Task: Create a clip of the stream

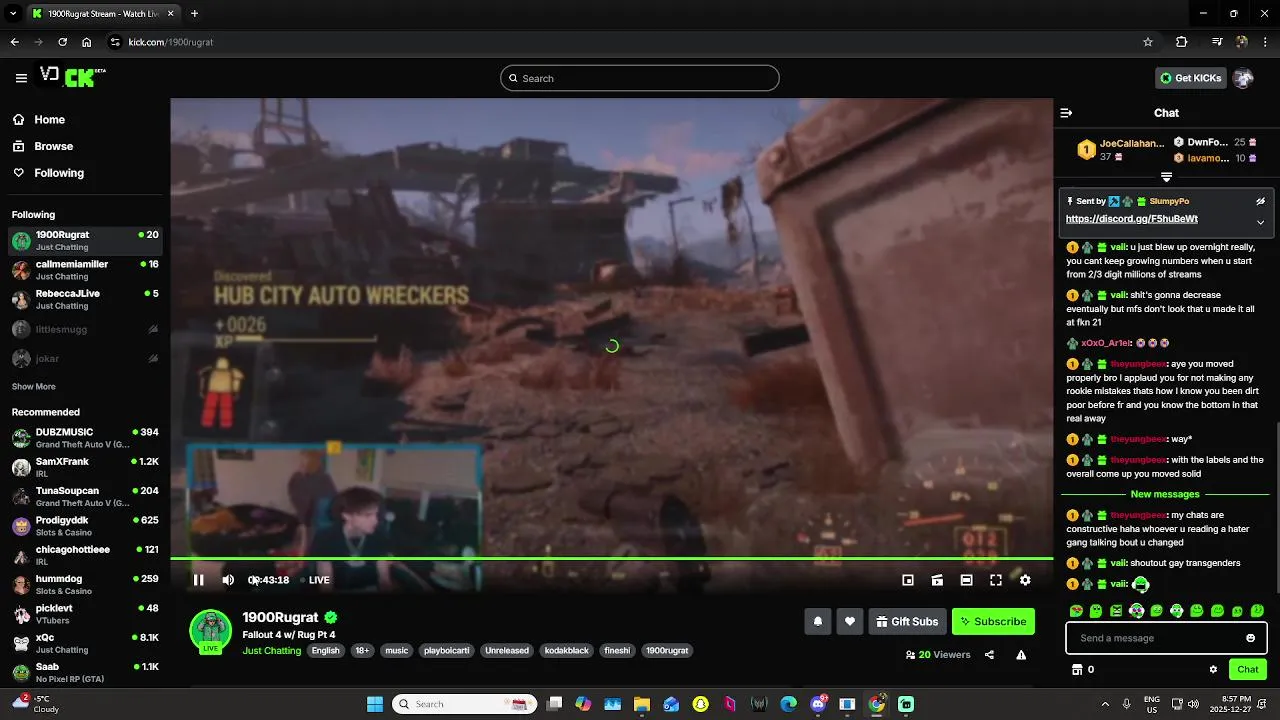Action: tap(937, 580)
